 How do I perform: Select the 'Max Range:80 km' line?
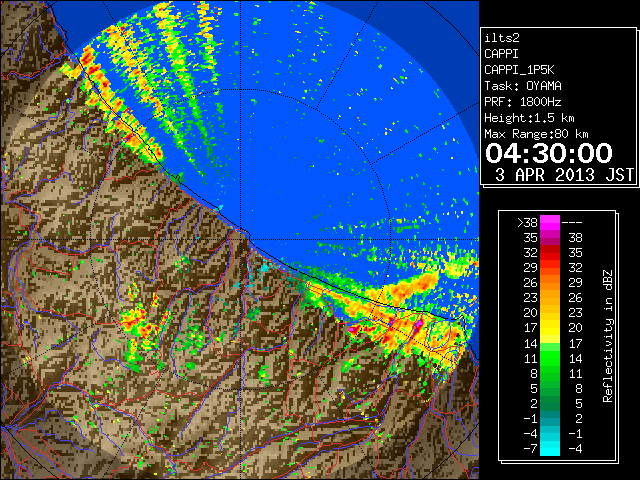(x=536, y=134)
